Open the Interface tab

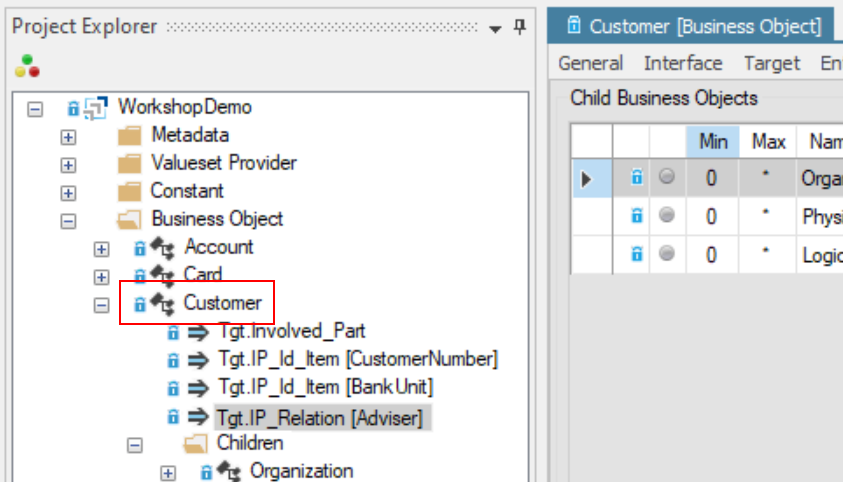click(x=682, y=63)
